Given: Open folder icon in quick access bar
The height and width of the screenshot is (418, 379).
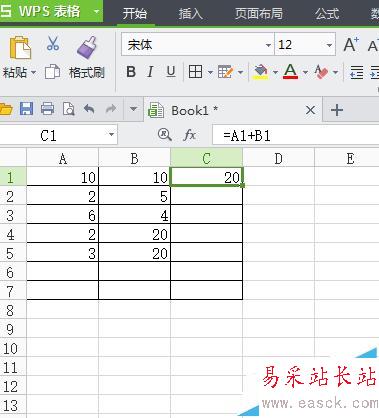Looking at the screenshot, I should click(x=5, y=109).
